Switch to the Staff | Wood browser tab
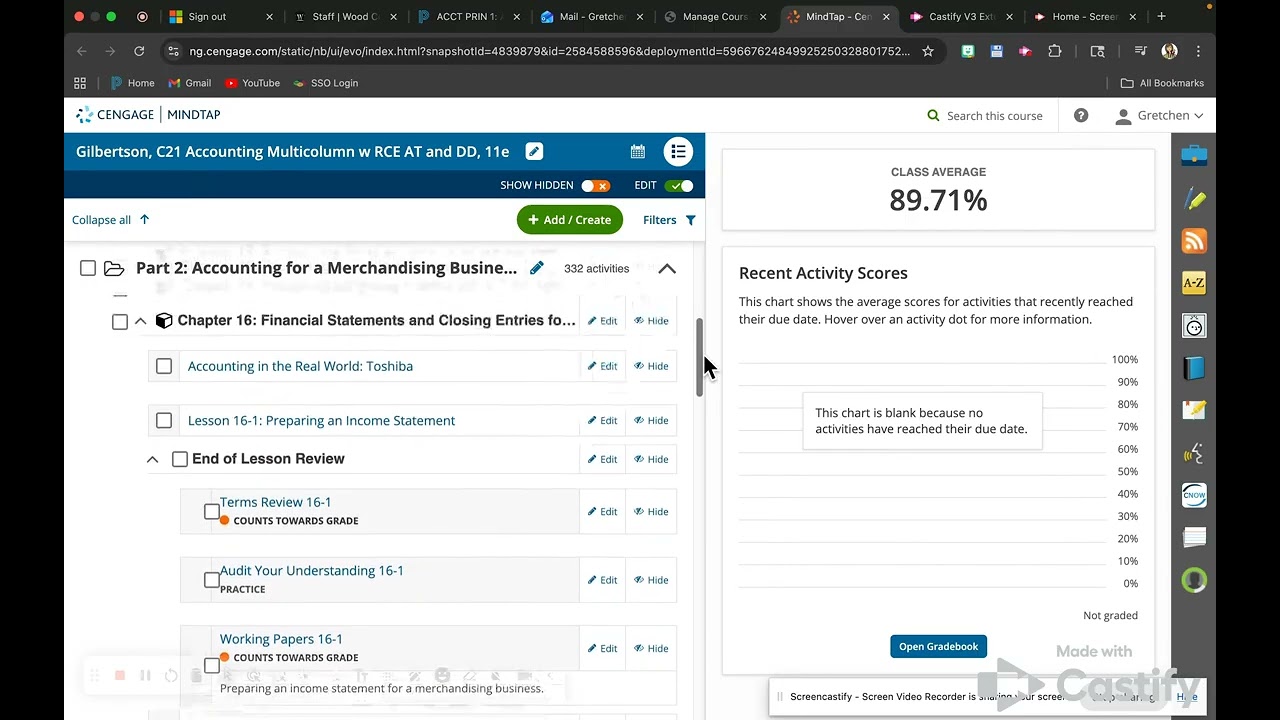The width and height of the screenshot is (1280, 720). click(346, 17)
